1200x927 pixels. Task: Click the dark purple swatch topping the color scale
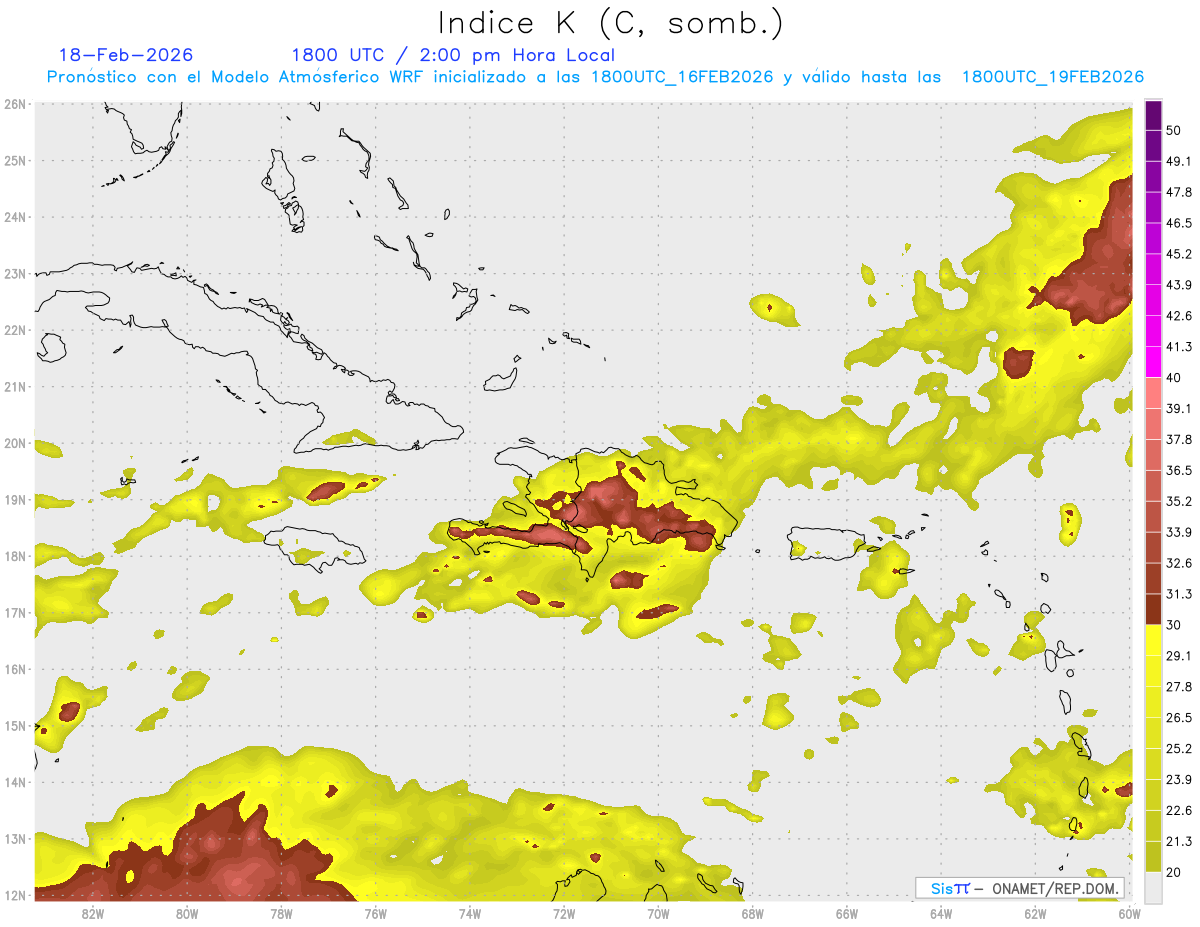(x=1153, y=115)
